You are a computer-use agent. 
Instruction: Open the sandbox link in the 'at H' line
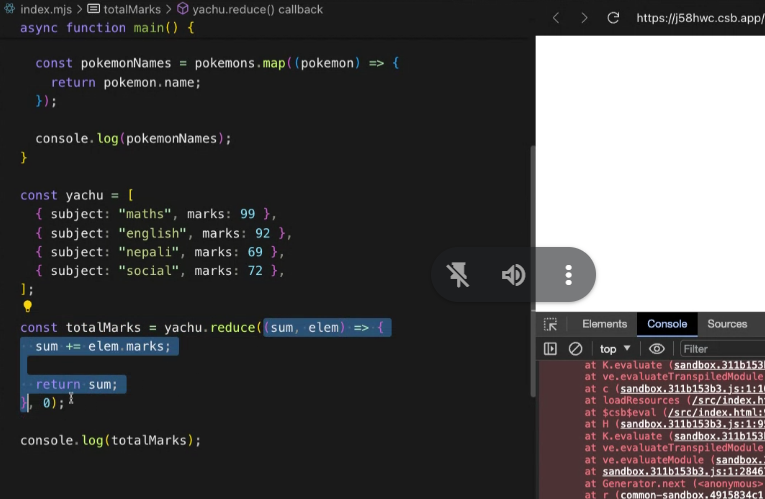(692, 424)
